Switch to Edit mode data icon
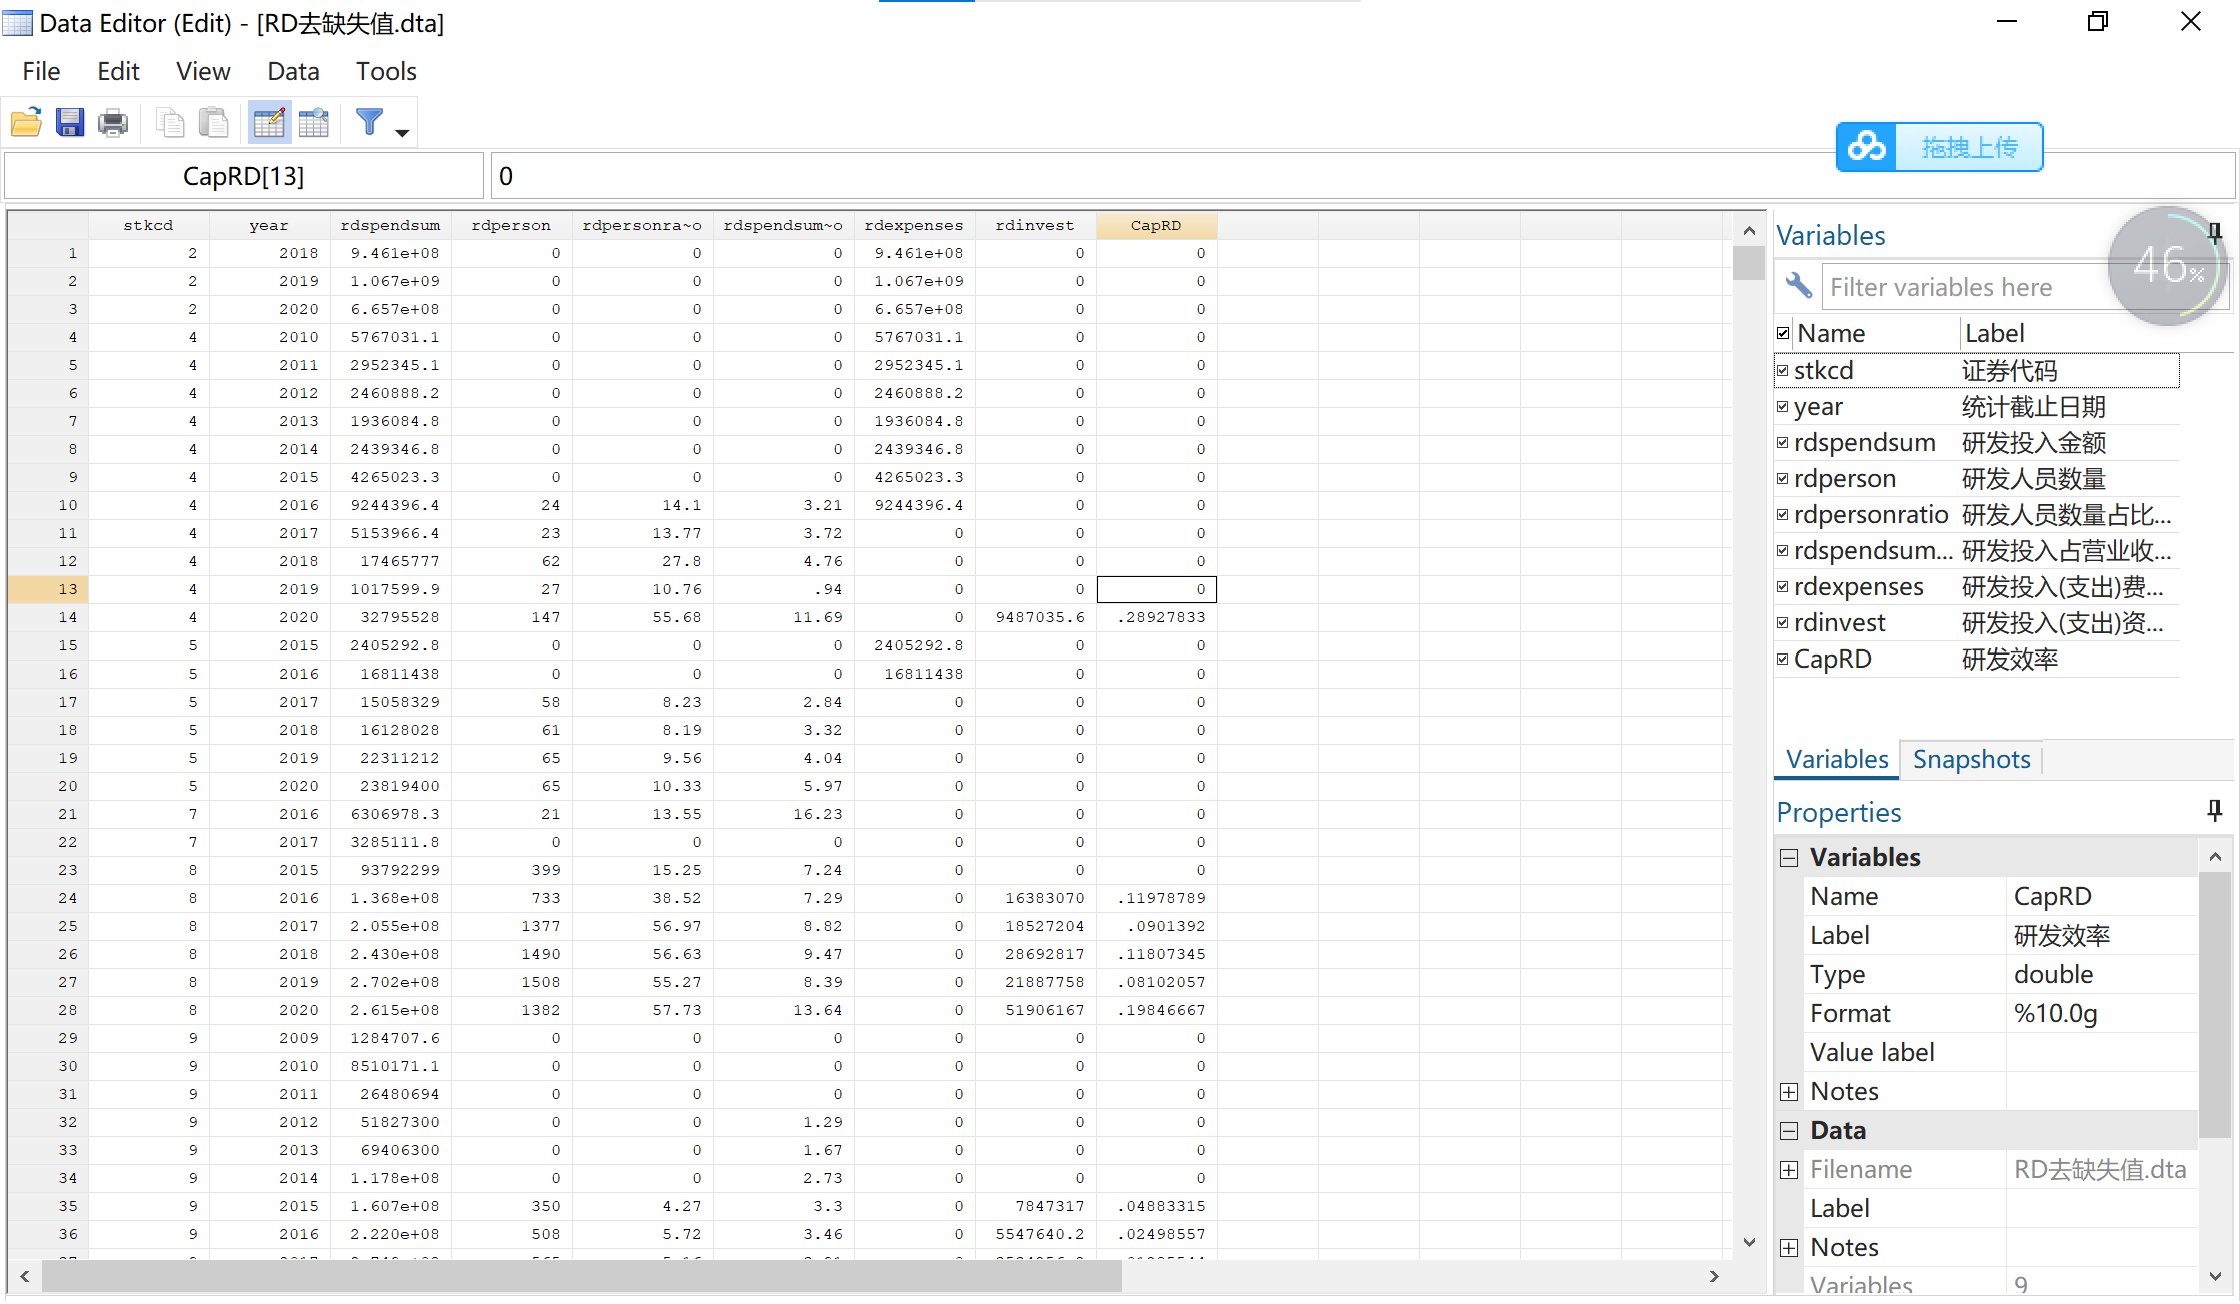Viewport: 2240px width, 1304px height. coord(269,123)
